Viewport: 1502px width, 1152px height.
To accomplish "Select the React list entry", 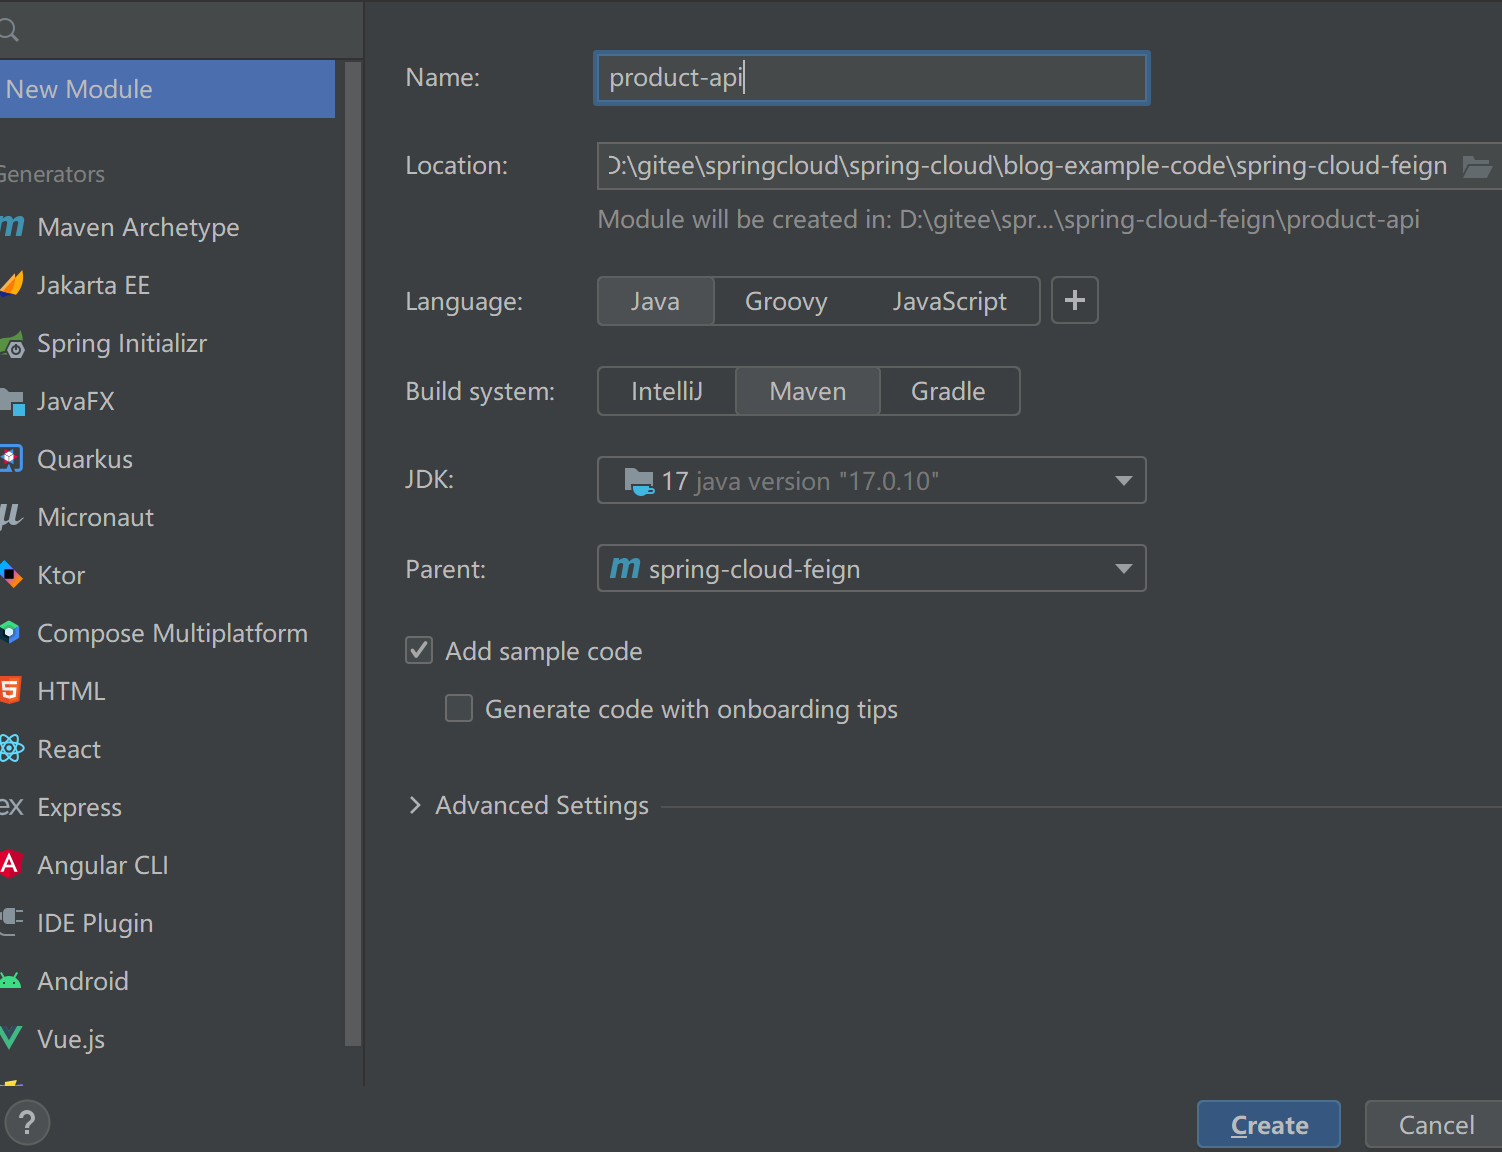I will (x=167, y=749).
